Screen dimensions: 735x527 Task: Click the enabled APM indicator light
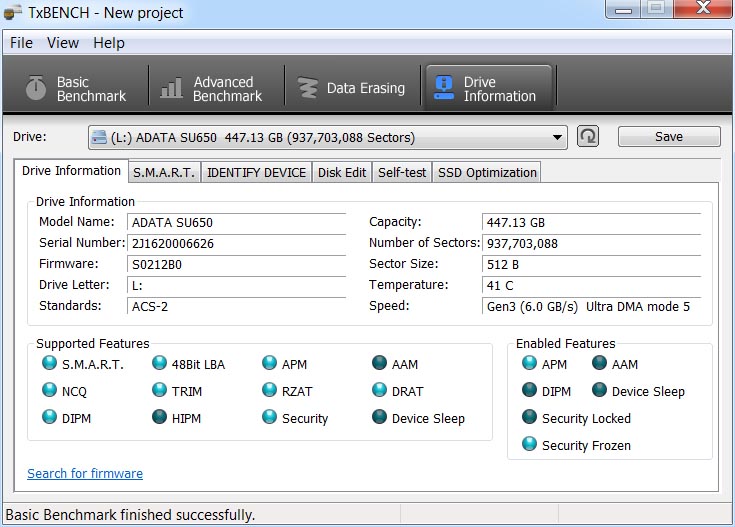click(529, 363)
